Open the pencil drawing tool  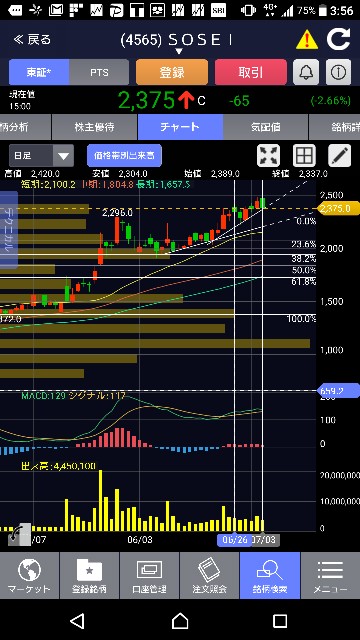tap(340, 156)
